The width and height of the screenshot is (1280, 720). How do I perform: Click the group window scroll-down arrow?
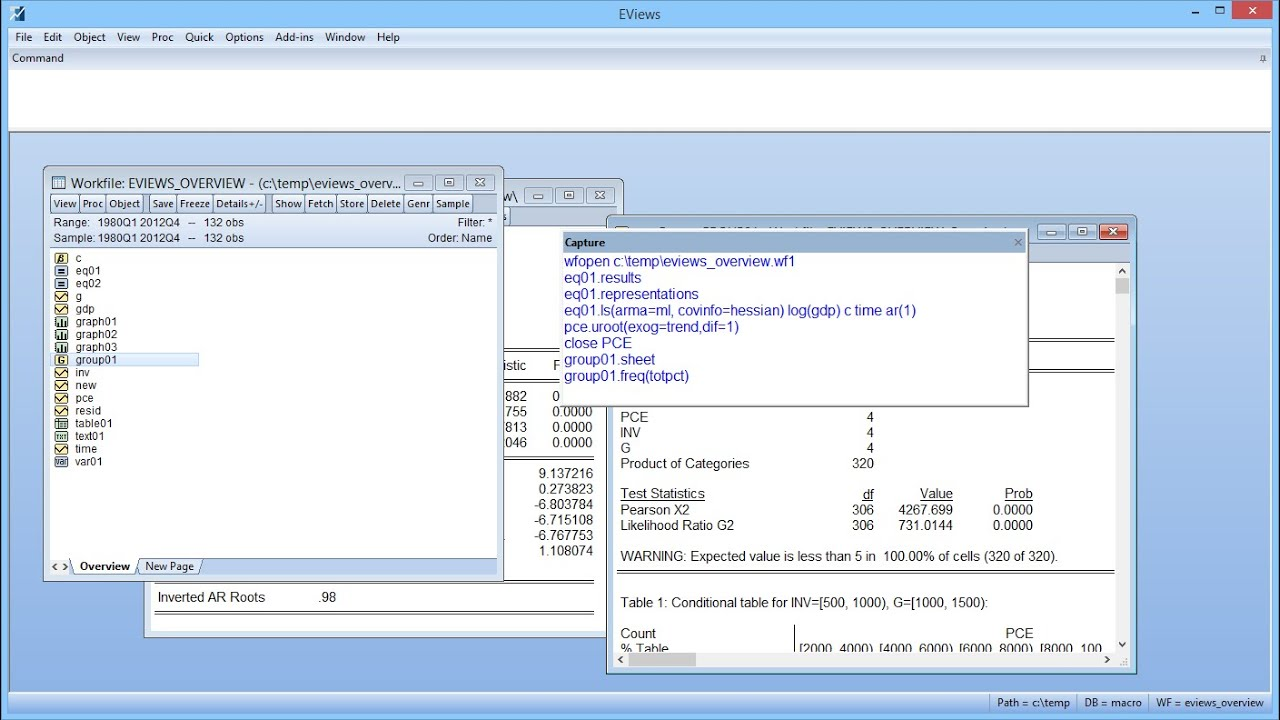point(1122,645)
